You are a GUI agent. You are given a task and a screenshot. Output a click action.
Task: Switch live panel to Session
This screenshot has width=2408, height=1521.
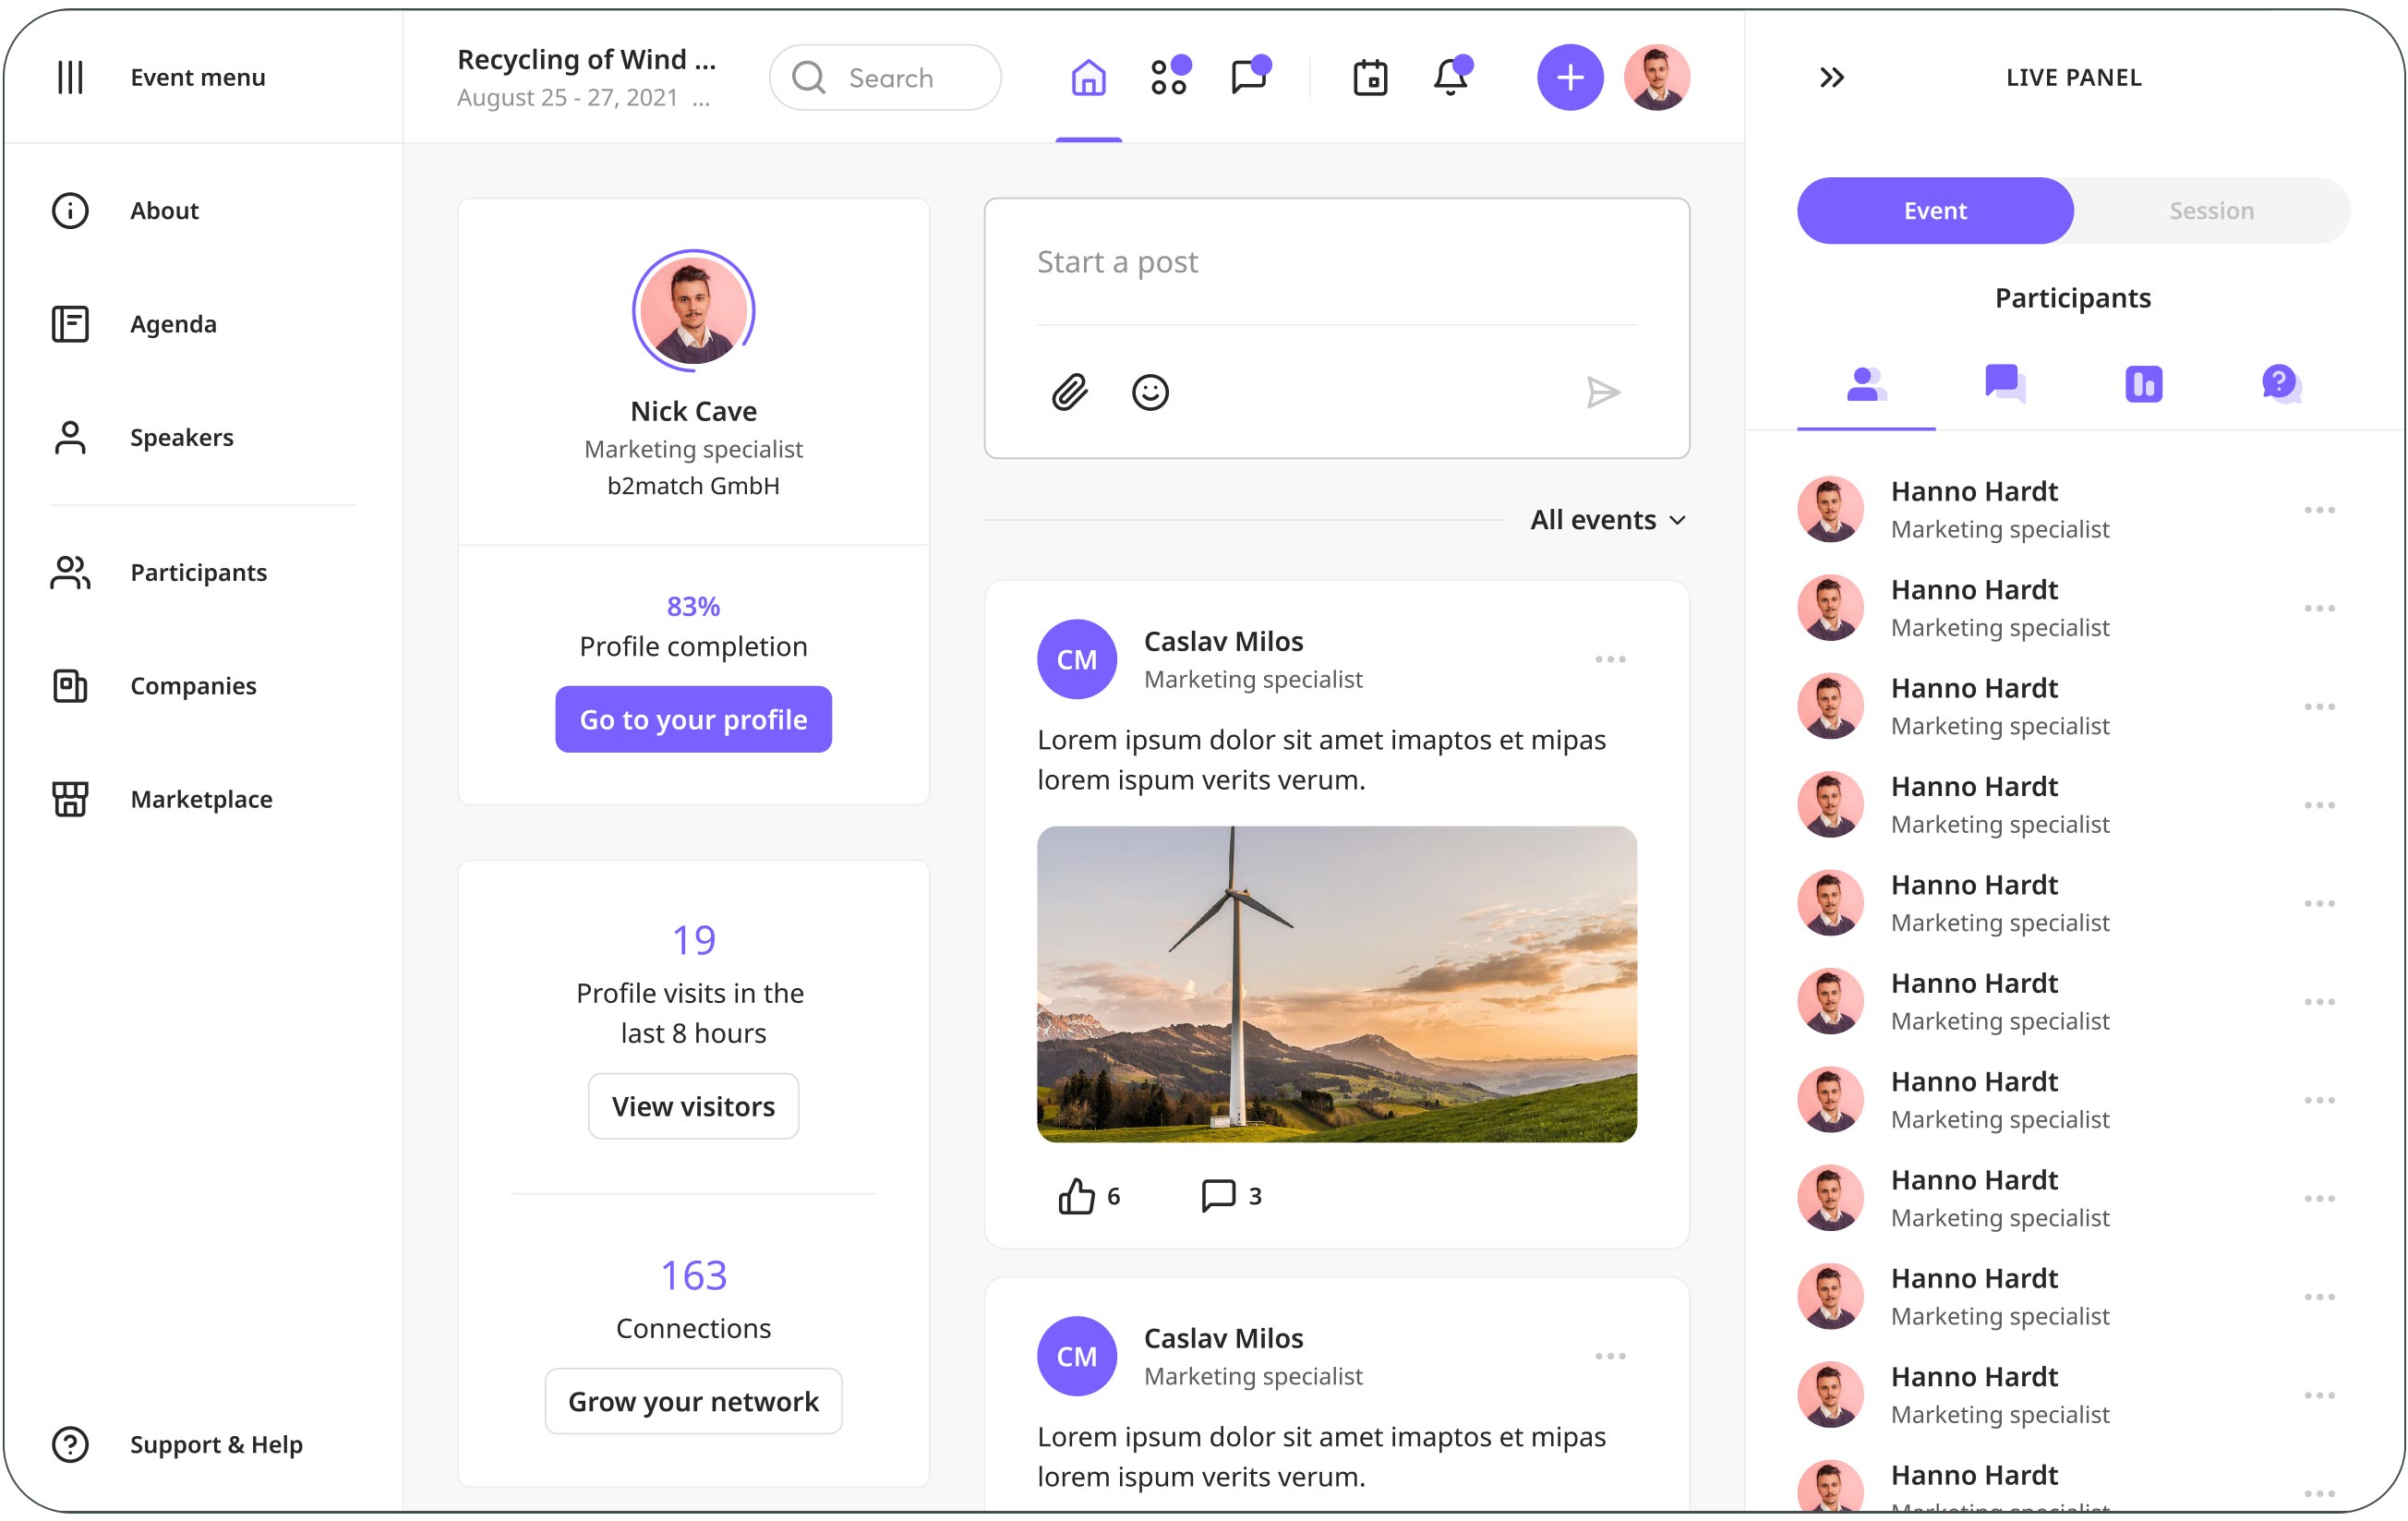click(x=2211, y=211)
